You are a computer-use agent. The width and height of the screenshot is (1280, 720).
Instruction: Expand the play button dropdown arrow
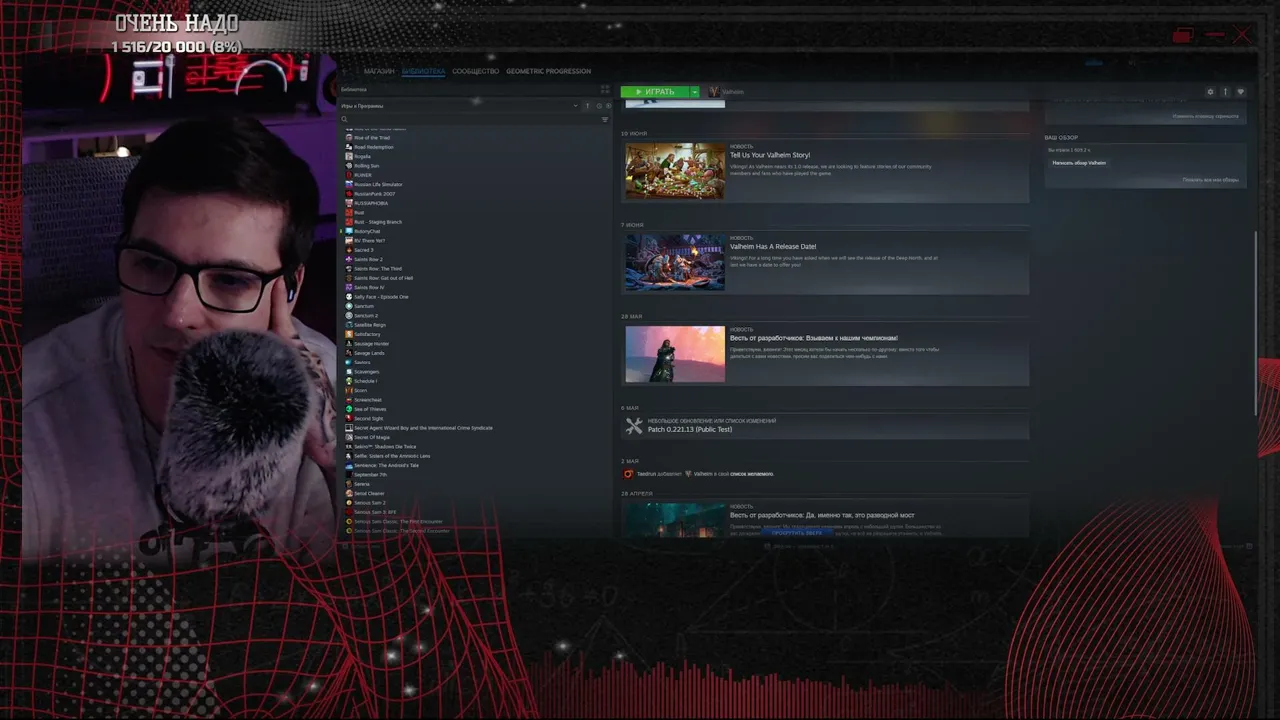(x=695, y=92)
